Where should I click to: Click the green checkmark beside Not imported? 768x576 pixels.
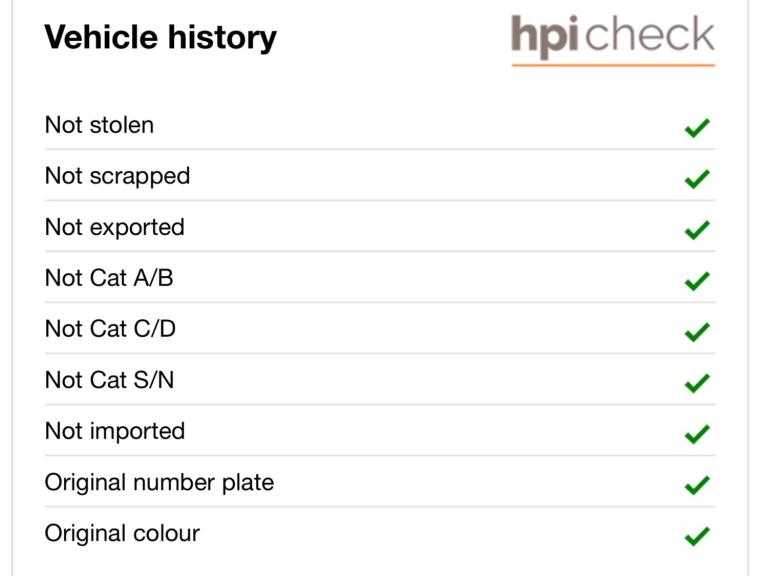tap(697, 434)
